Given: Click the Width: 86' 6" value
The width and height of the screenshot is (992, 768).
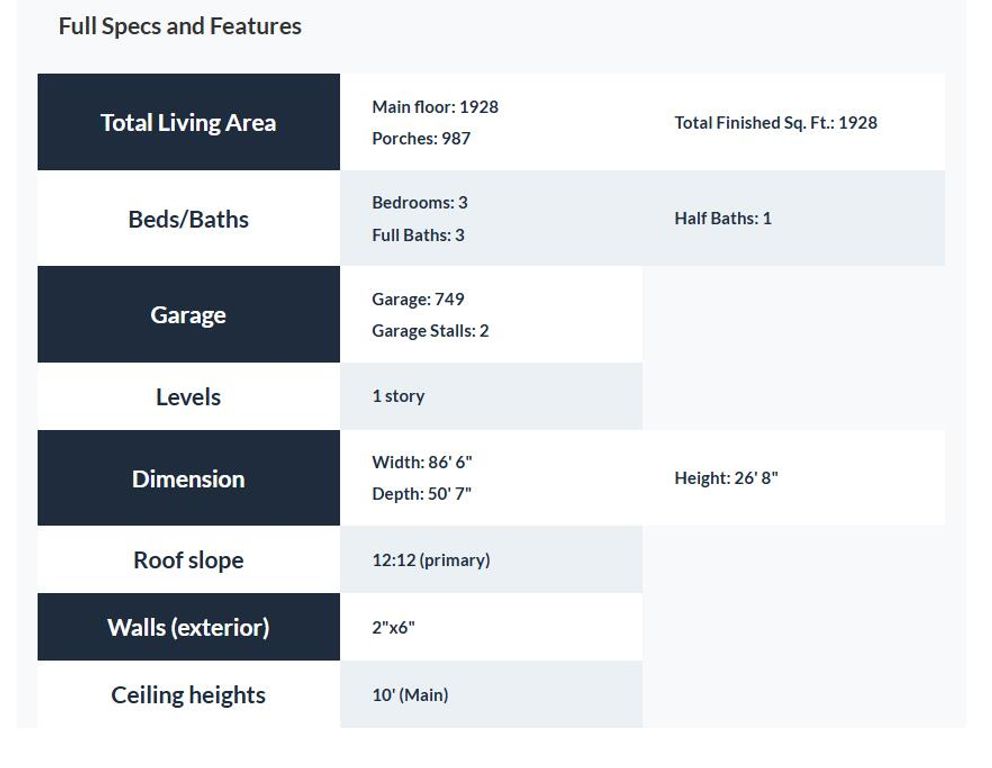Looking at the screenshot, I should [422, 462].
